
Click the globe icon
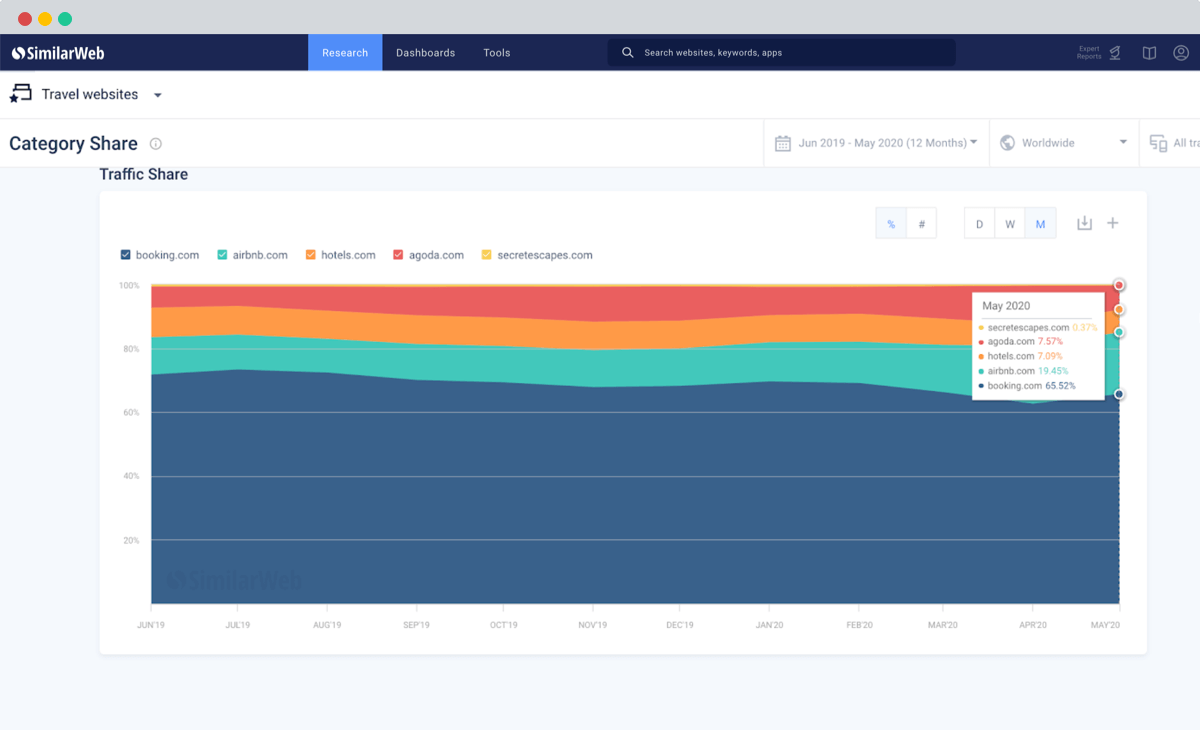point(1007,143)
